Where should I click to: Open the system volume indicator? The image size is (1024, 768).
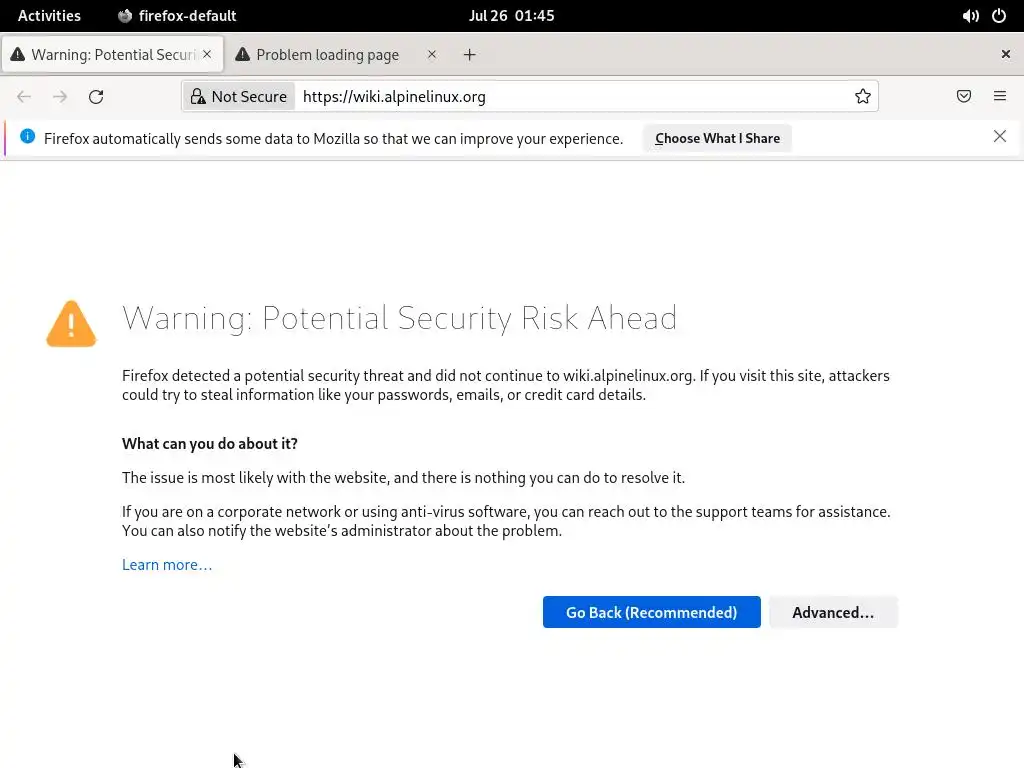pos(970,16)
